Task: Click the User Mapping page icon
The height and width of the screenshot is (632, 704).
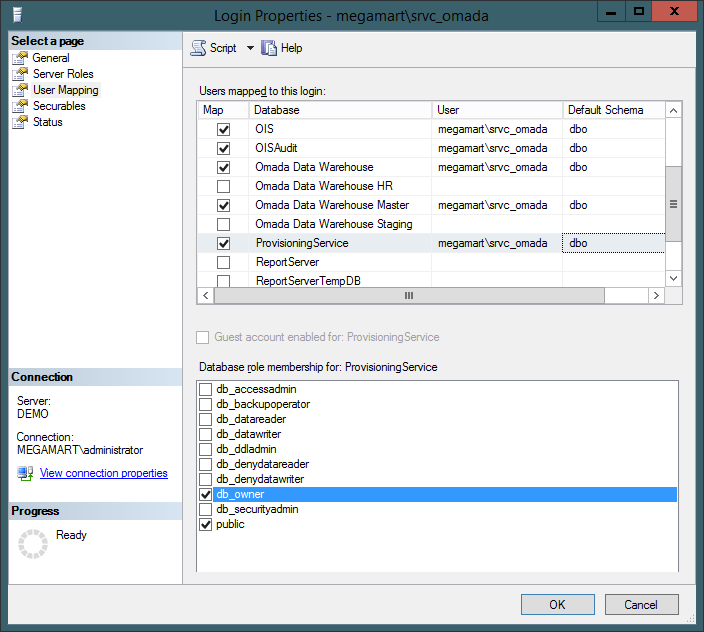Action: [20, 90]
